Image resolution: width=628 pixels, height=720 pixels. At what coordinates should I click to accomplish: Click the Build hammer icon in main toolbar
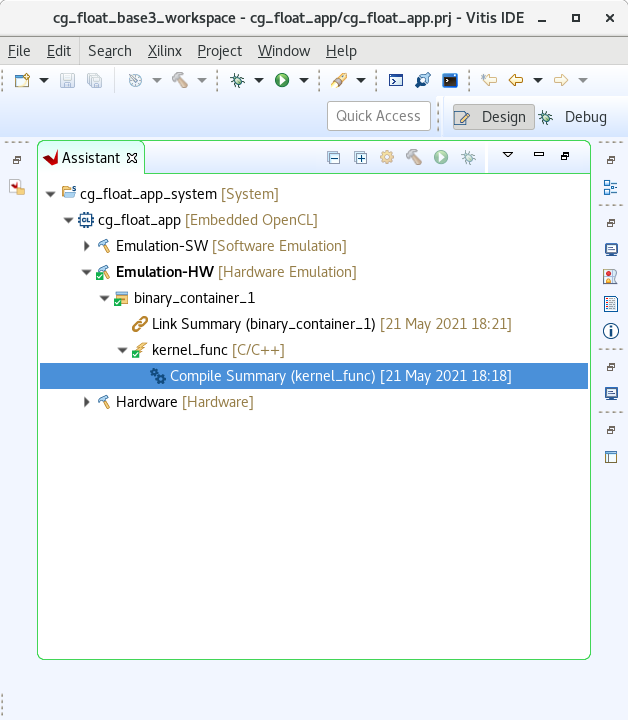[x=180, y=80]
